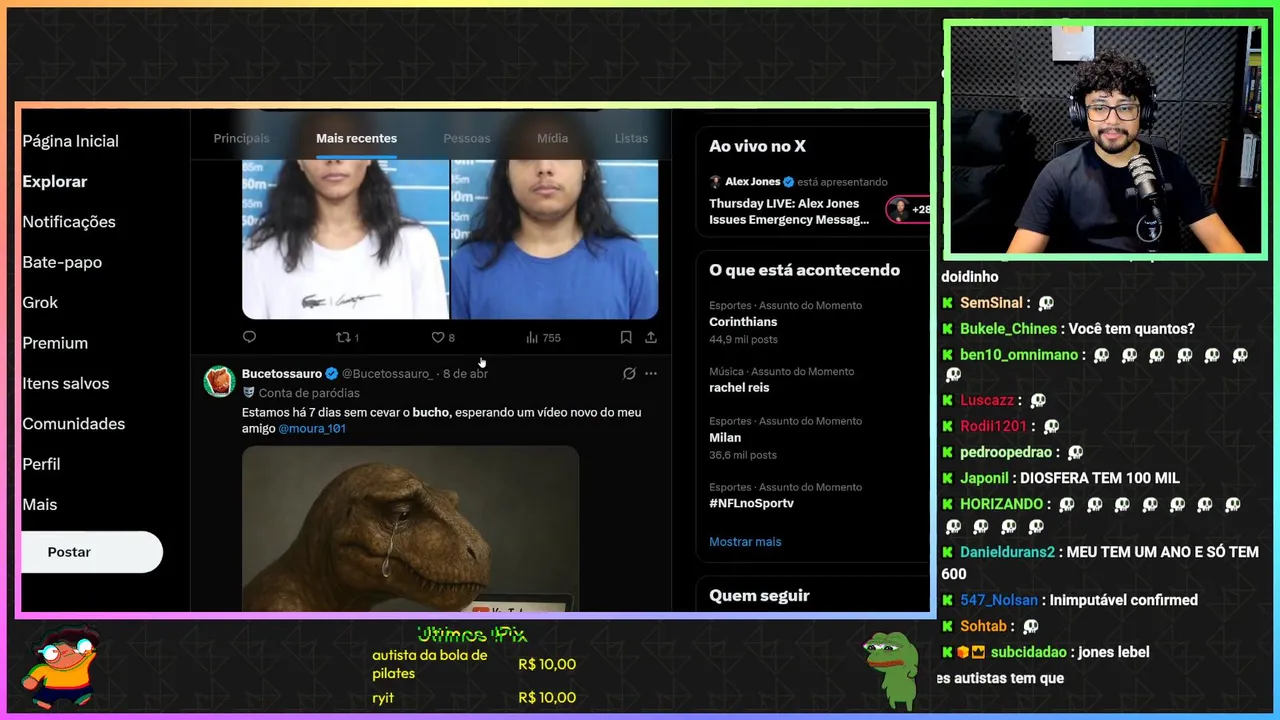1280x720 pixels.
Task: Open the left mugshot photo of woman
Action: point(345,239)
